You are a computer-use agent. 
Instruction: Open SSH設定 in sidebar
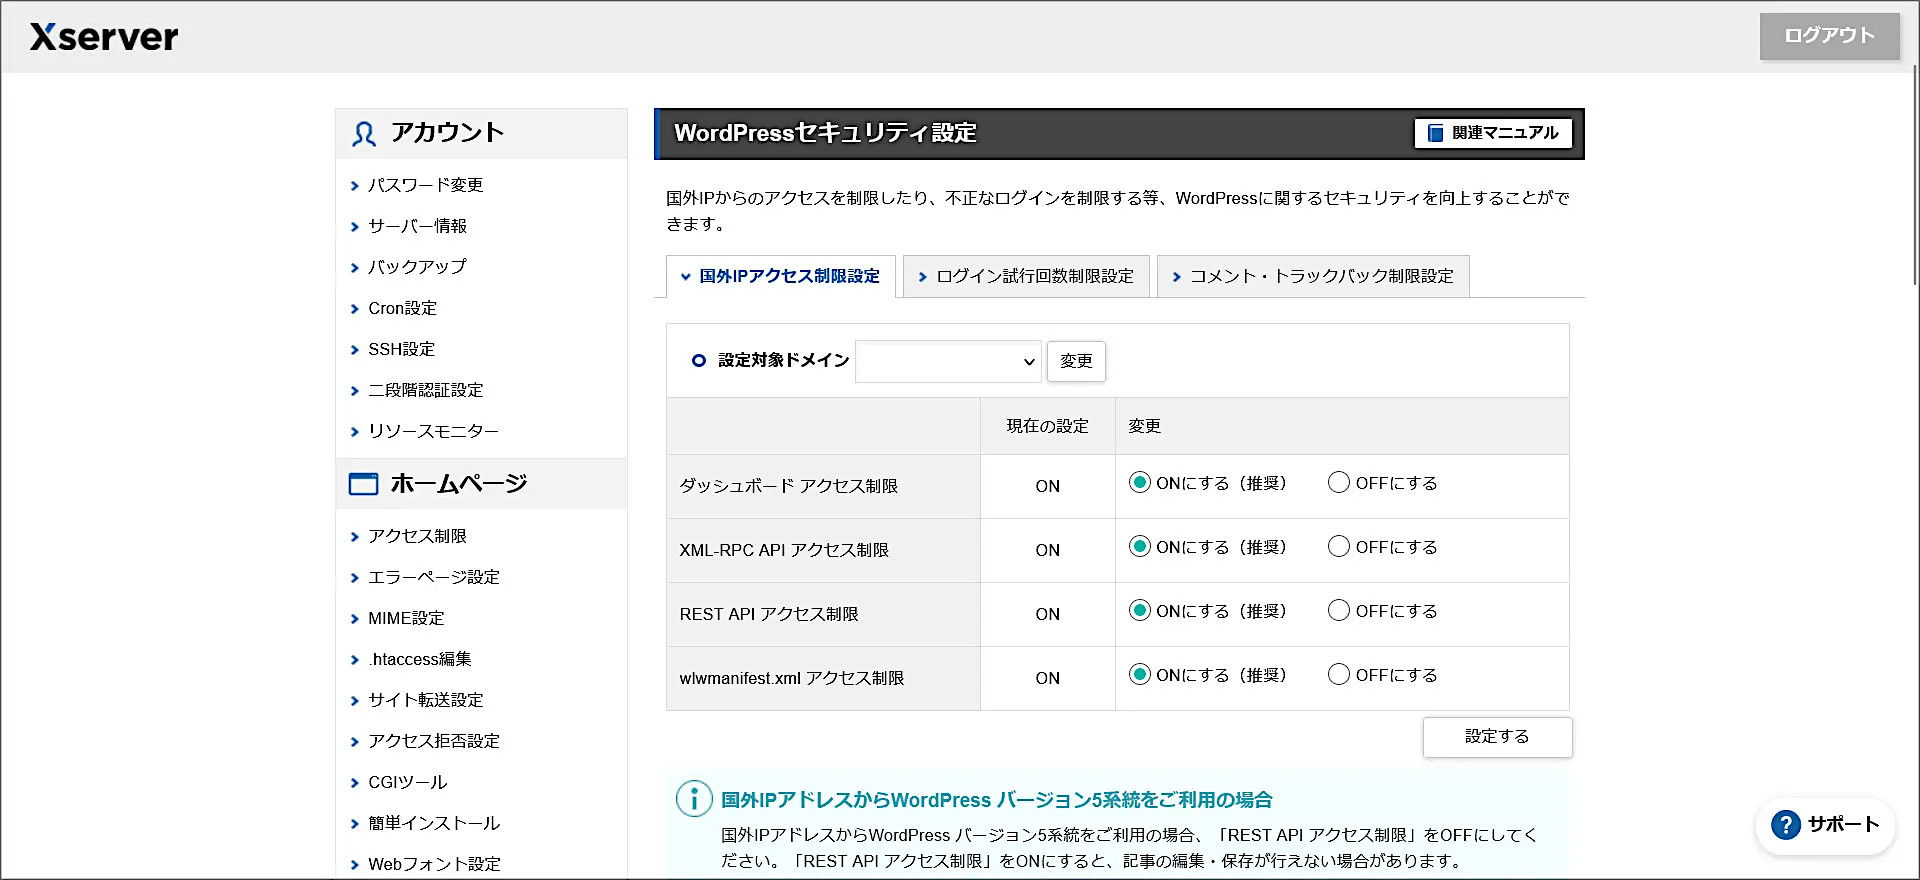[401, 349]
